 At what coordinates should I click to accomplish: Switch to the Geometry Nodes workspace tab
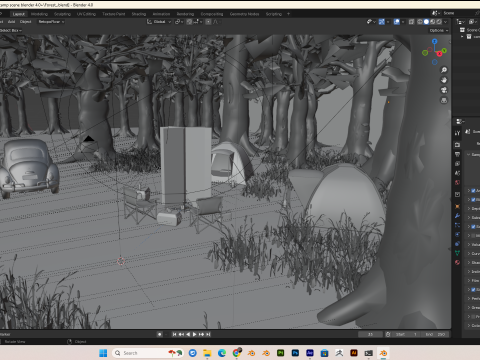(x=244, y=14)
